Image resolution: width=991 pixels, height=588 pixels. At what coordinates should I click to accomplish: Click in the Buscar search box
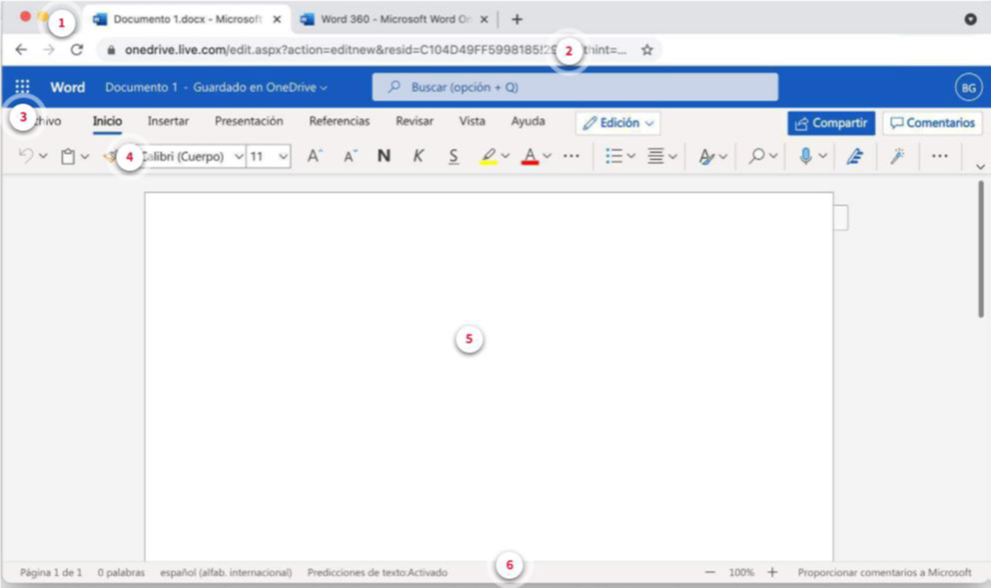click(x=575, y=88)
